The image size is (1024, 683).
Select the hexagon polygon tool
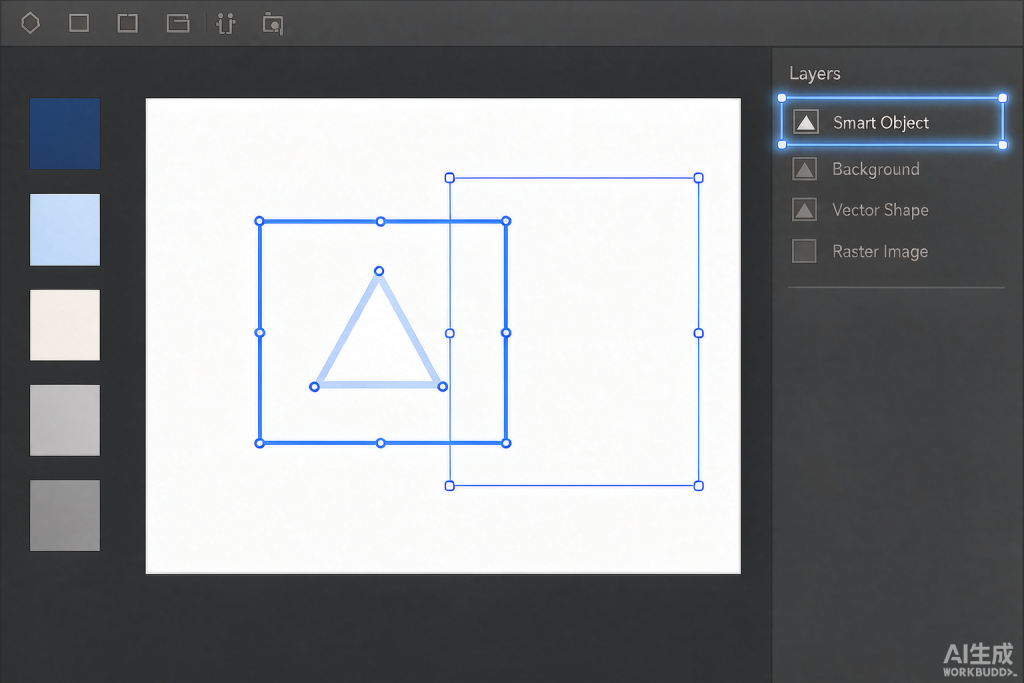coord(30,24)
